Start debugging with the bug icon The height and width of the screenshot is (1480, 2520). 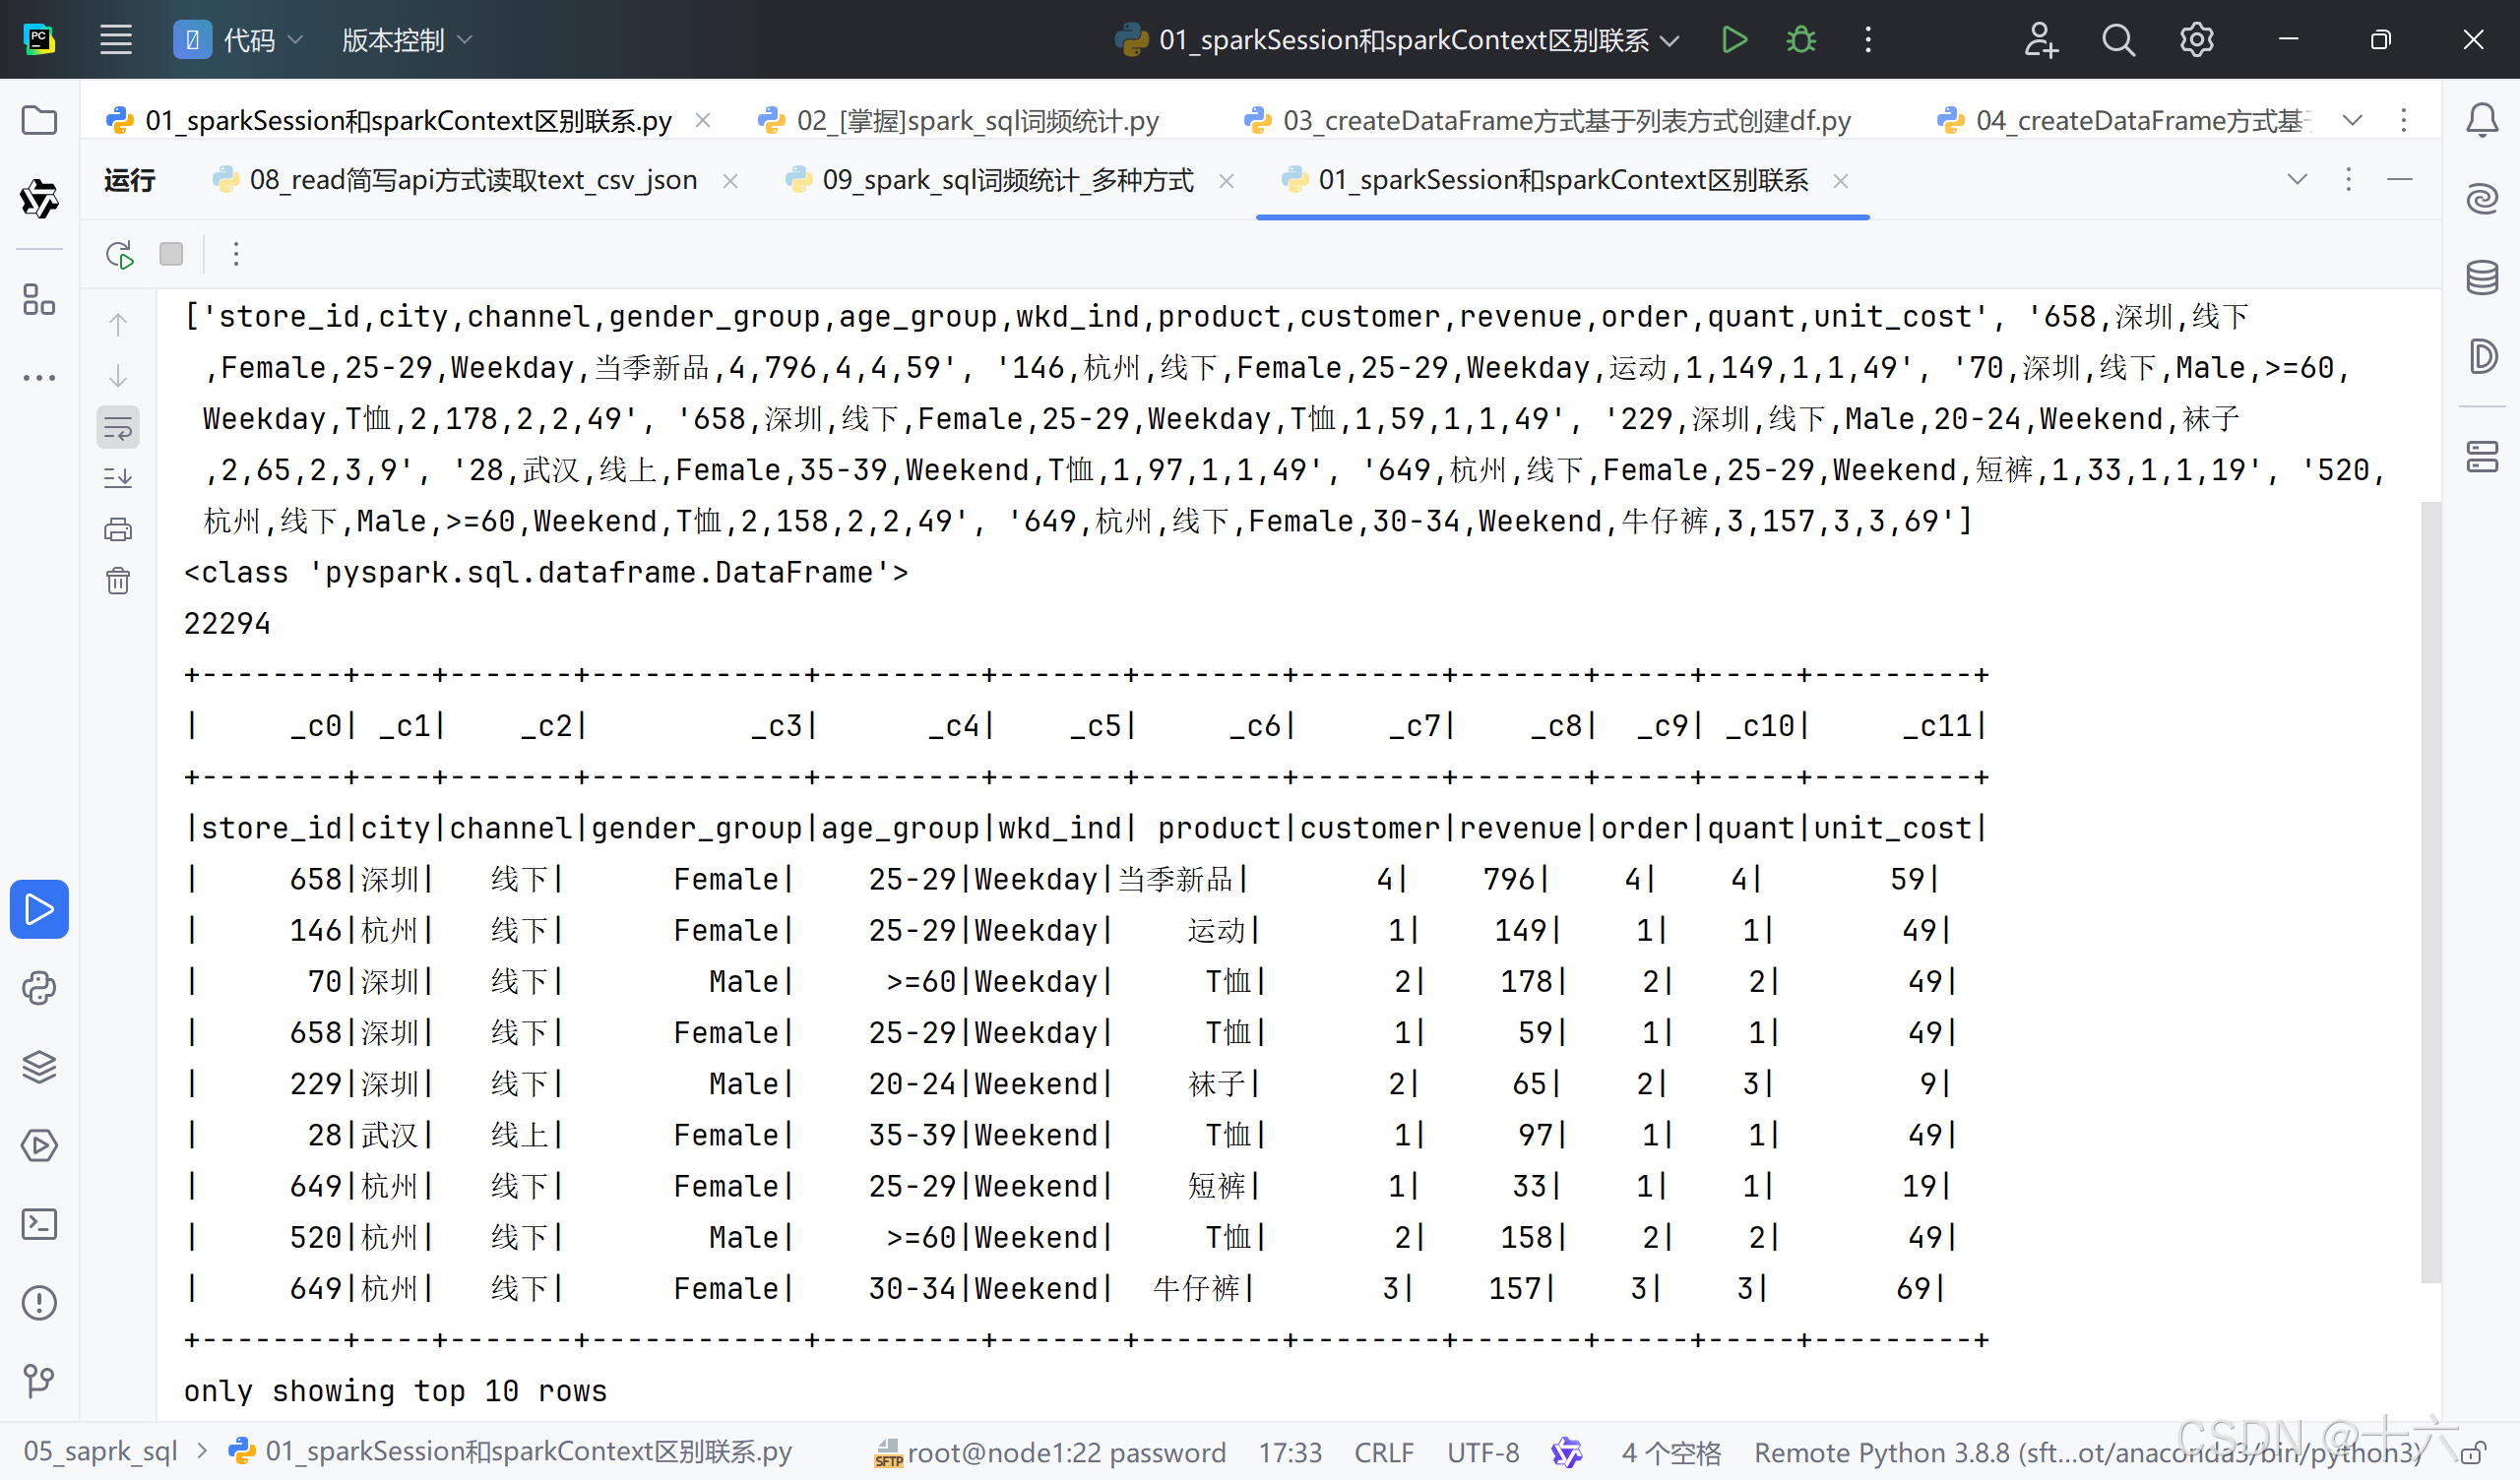click(x=1801, y=40)
